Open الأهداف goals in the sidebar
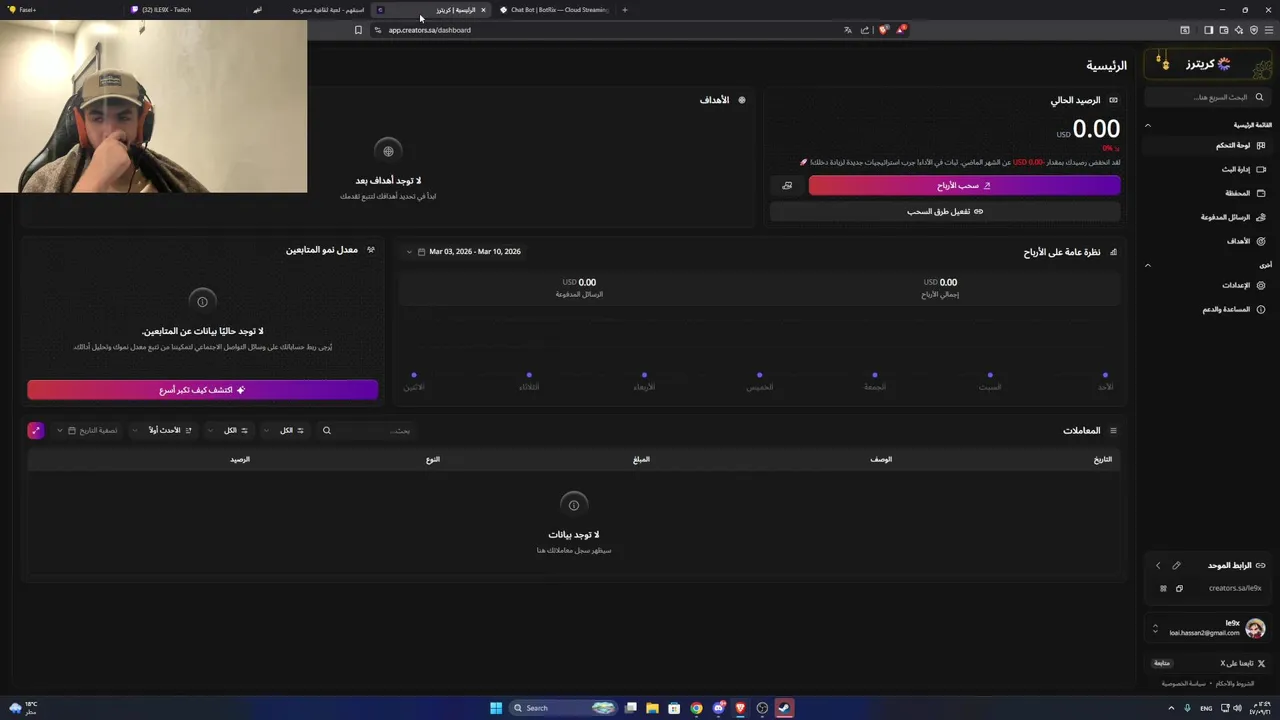1280x720 pixels. [x=1206, y=241]
